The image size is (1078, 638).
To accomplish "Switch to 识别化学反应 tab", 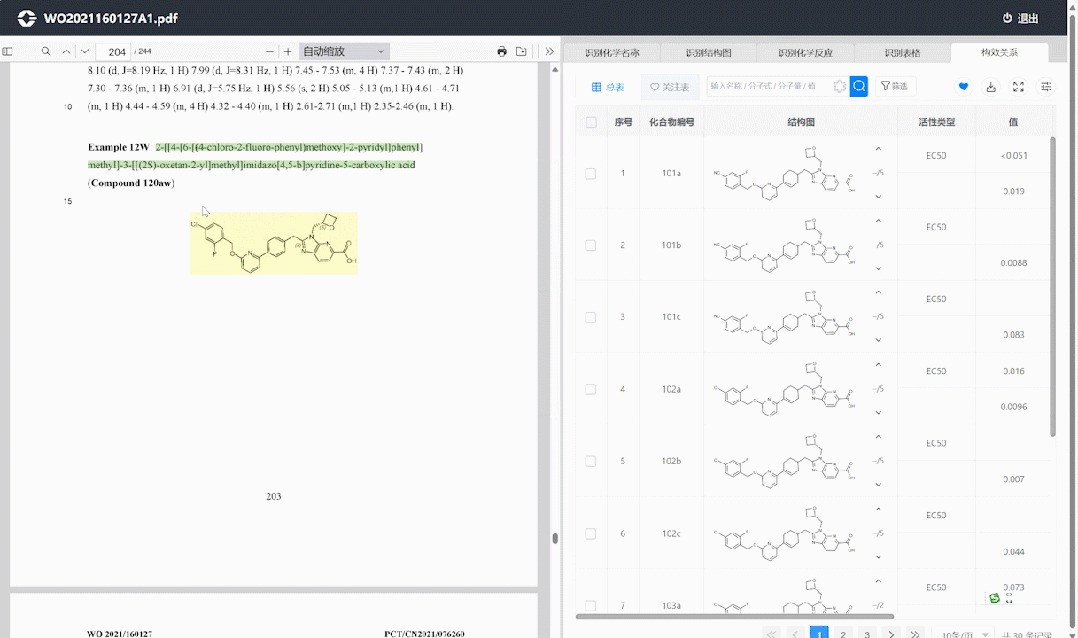I will (805, 53).
